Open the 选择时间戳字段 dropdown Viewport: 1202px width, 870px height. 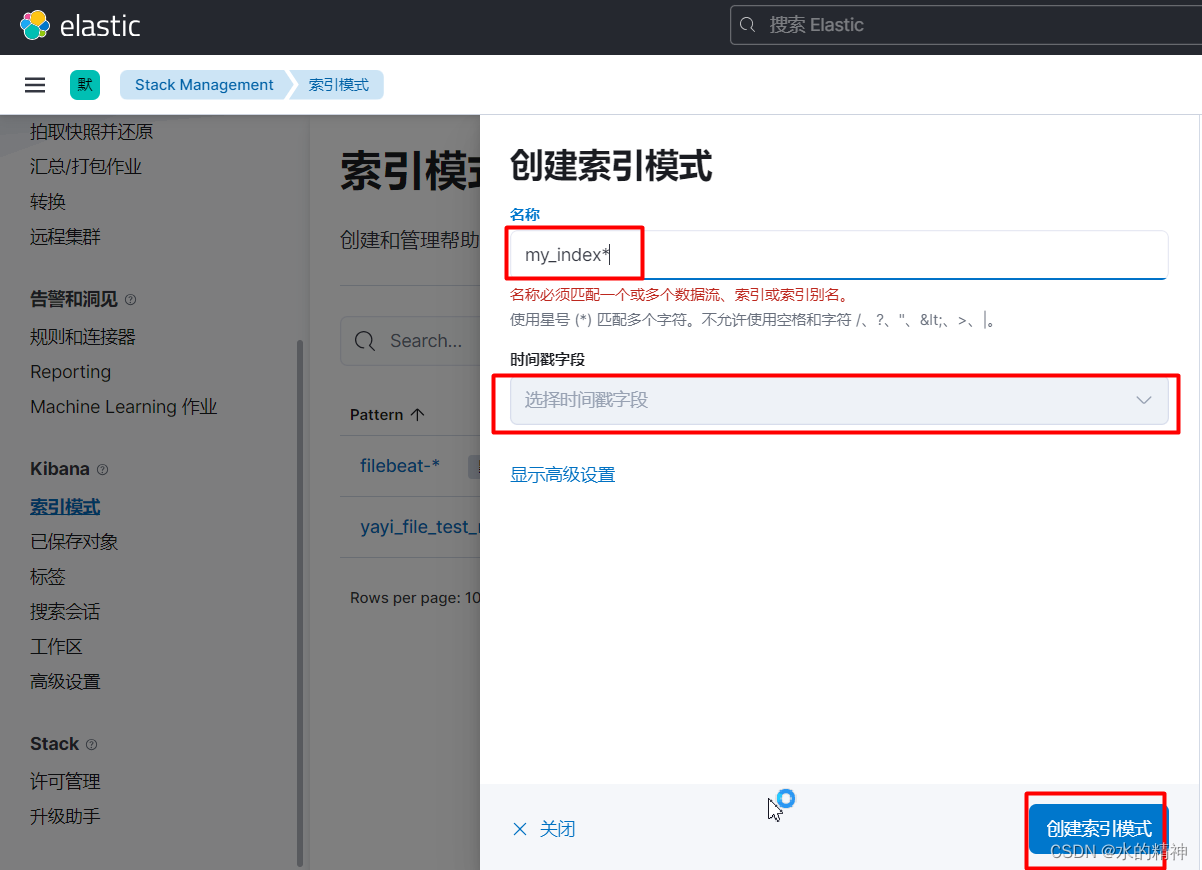click(839, 400)
